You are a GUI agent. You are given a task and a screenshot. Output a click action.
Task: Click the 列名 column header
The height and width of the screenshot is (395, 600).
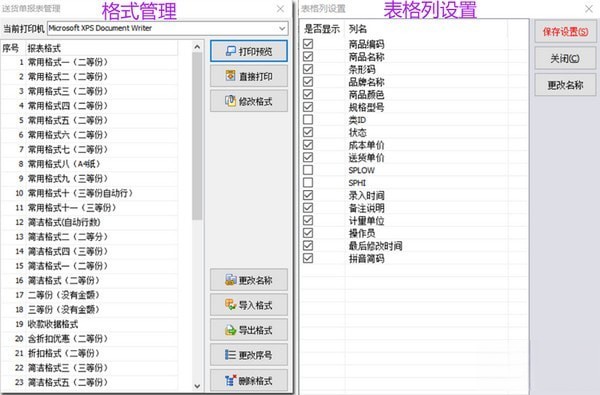point(426,29)
